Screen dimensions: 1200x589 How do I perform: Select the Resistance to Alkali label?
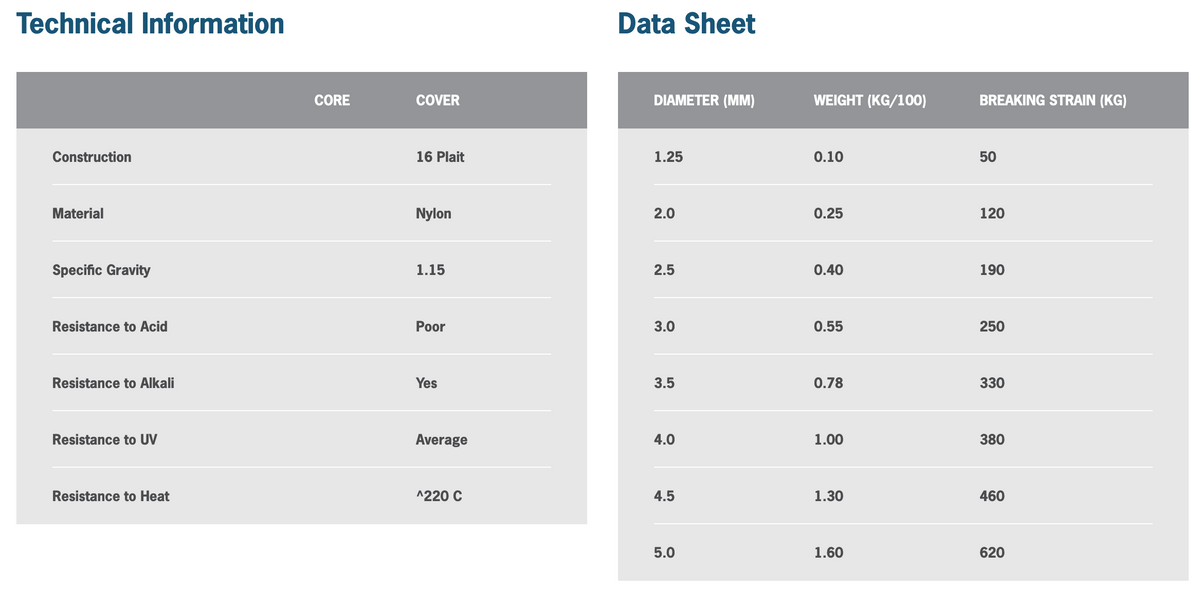(113, 383)
